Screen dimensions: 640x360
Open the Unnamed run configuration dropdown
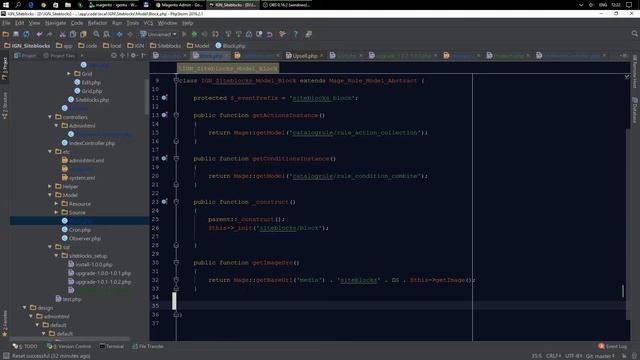point(158,34)
